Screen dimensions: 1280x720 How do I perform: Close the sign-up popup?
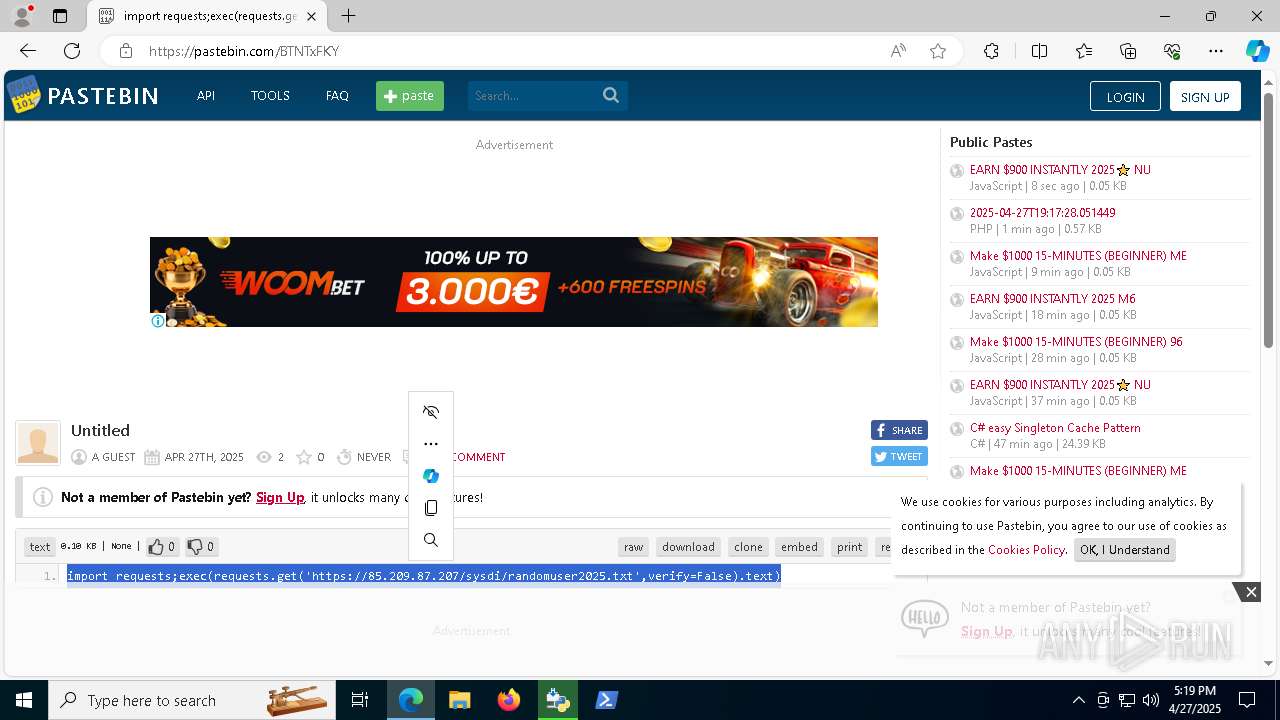(1251, 592)
